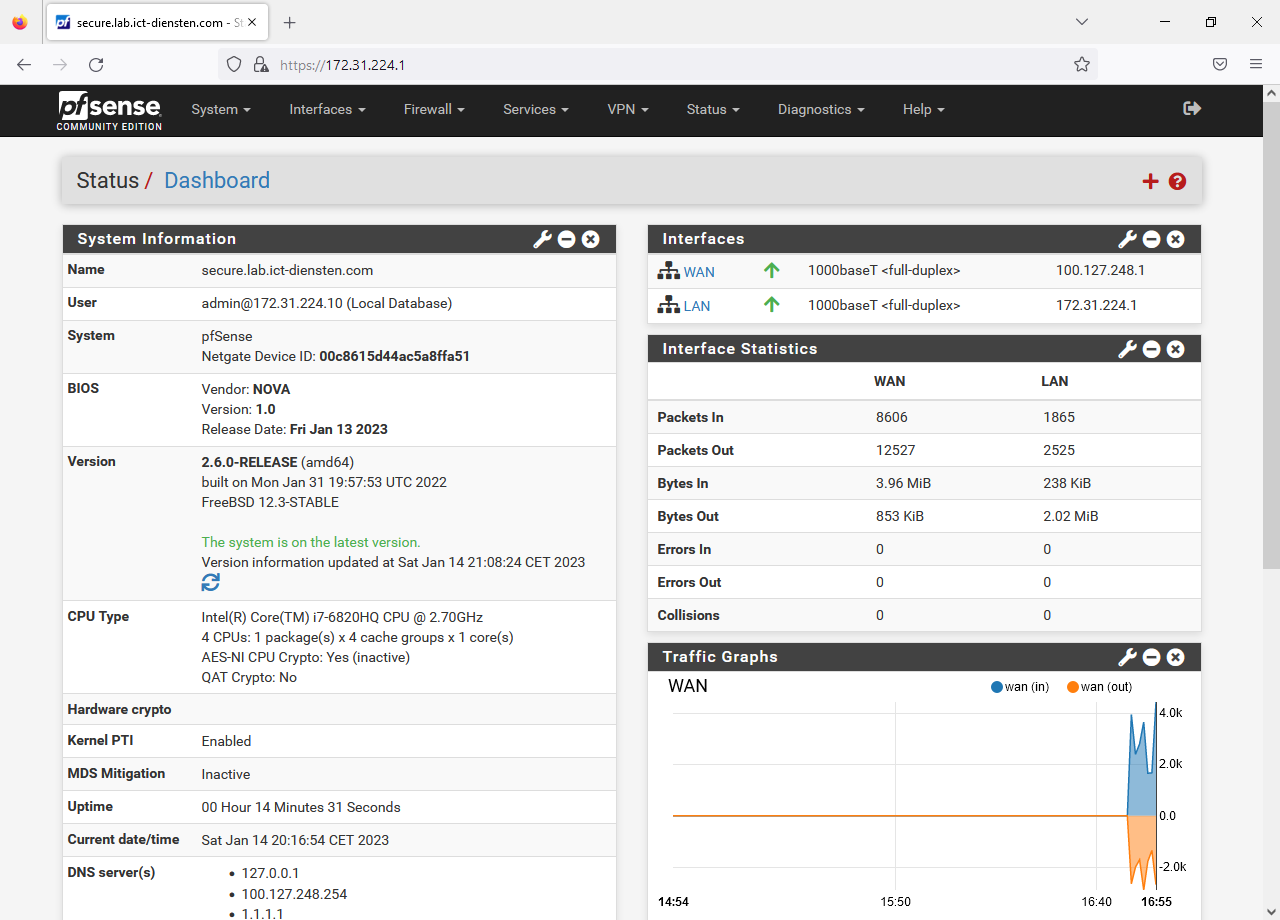
Task: Click DNS server 100.127.248.254 entry
Action: pos(294,894)
